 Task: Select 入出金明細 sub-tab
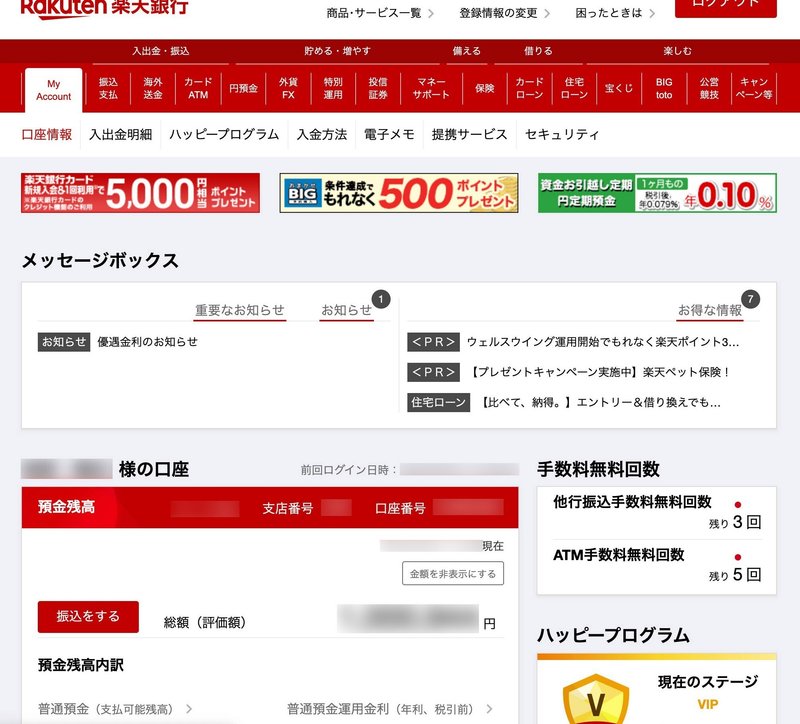[x=120, y=135]
